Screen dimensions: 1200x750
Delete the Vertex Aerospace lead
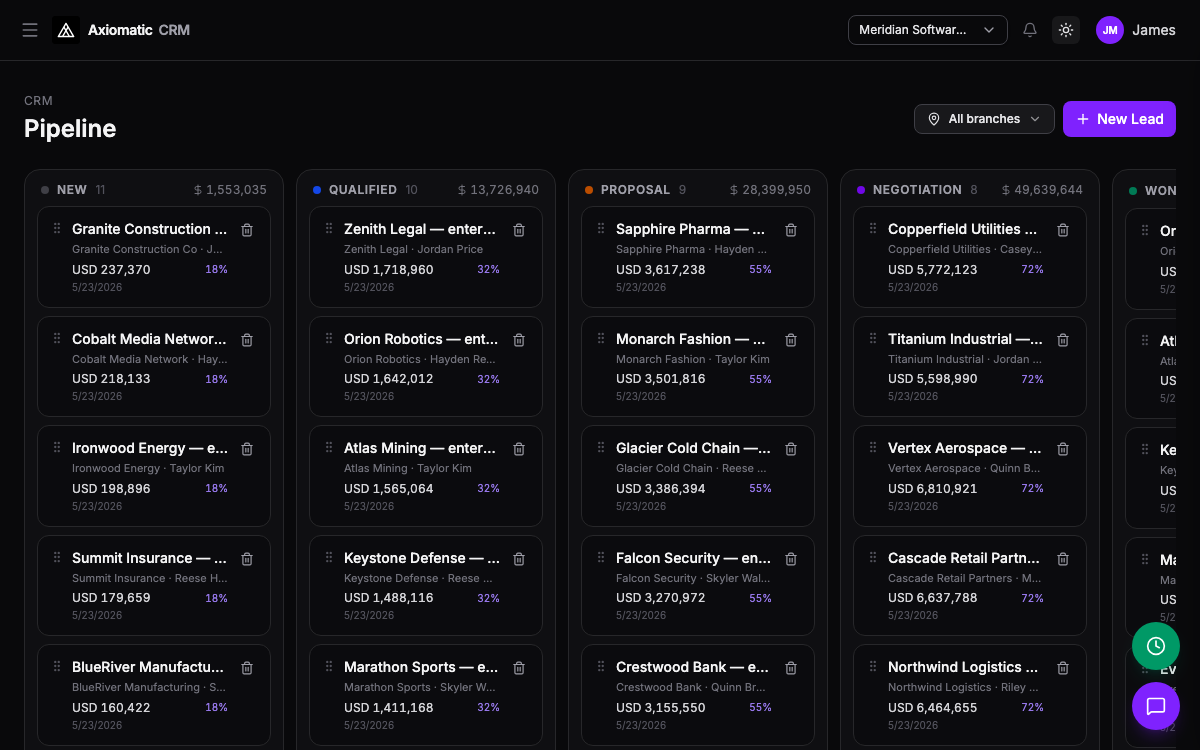coord(1063,449)
